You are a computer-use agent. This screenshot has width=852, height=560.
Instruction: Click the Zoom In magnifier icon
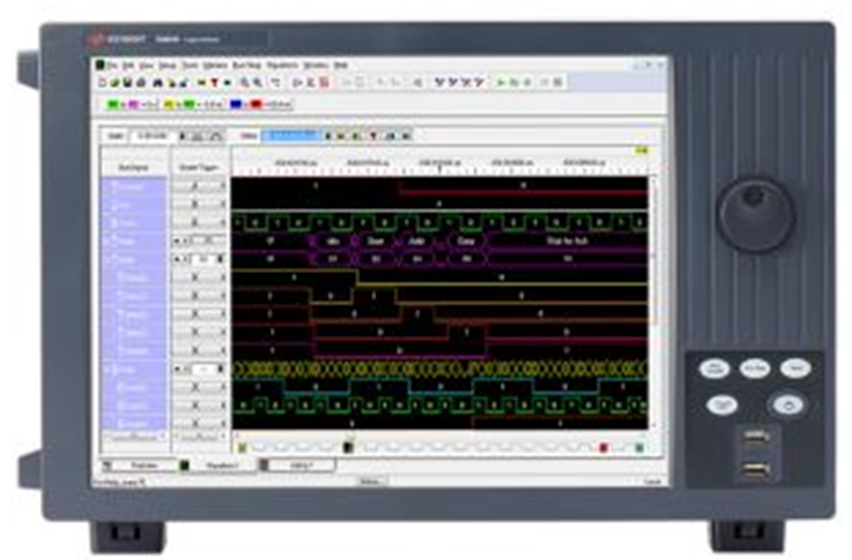point(245,82)
